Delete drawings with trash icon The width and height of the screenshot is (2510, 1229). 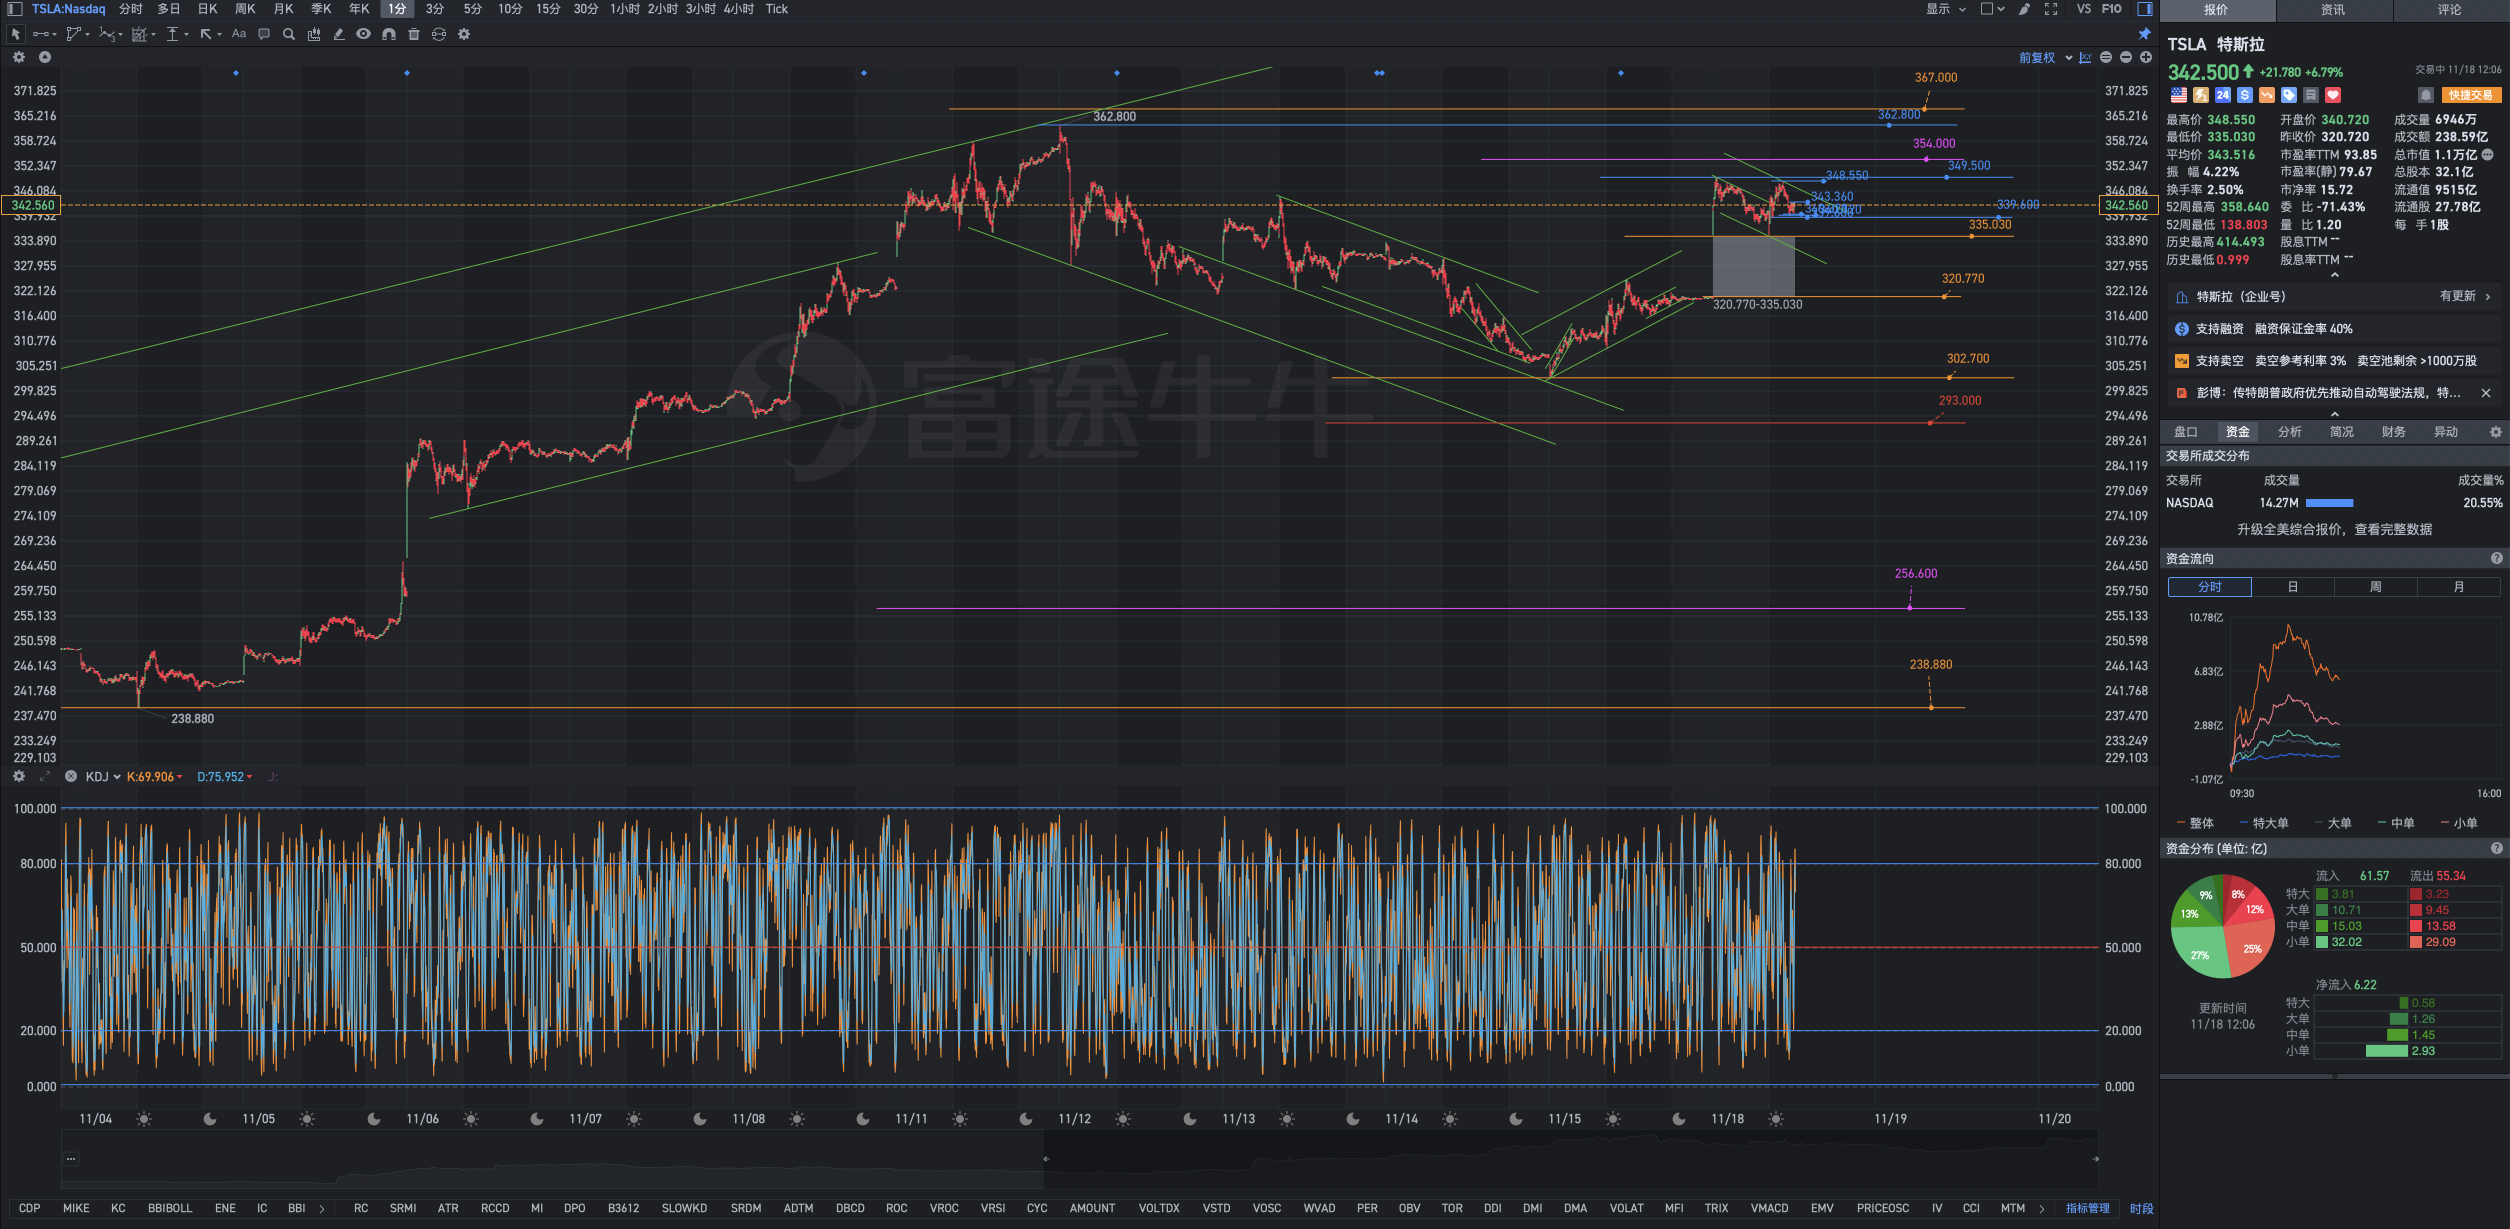pyautogui.click(x=414, y=34)
